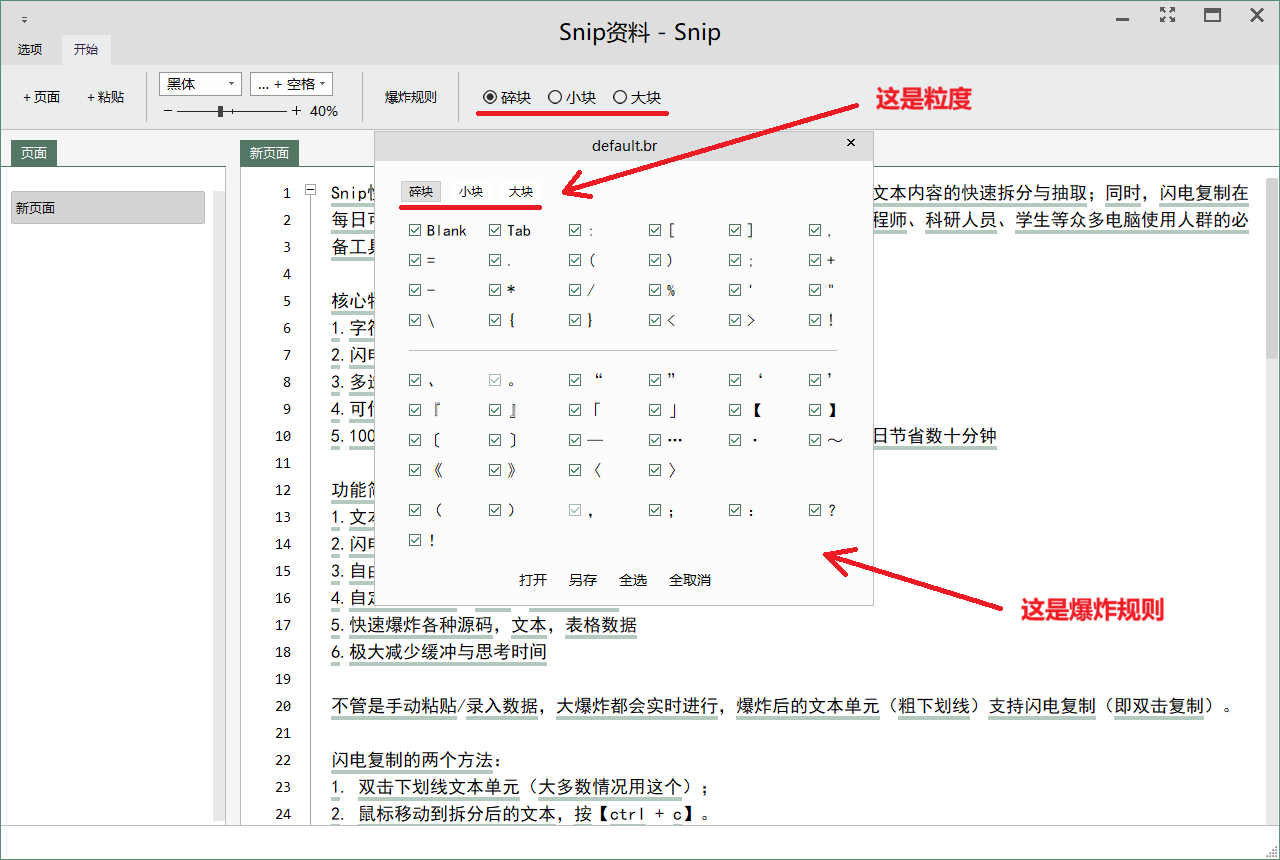Click 全取消 to uncheck all rules
The width and height of the screenshot is (1280, 860).
tap(690, 580)
